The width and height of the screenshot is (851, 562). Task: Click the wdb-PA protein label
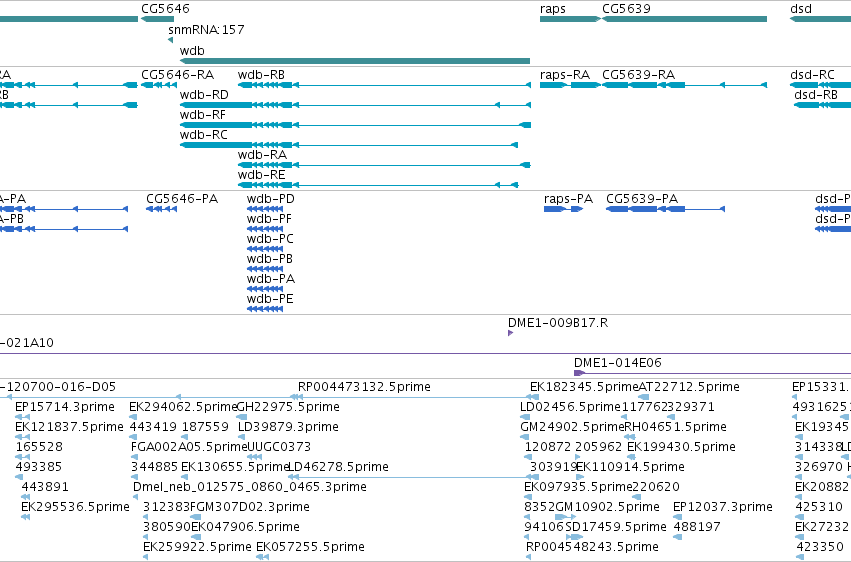click(271, 279)
